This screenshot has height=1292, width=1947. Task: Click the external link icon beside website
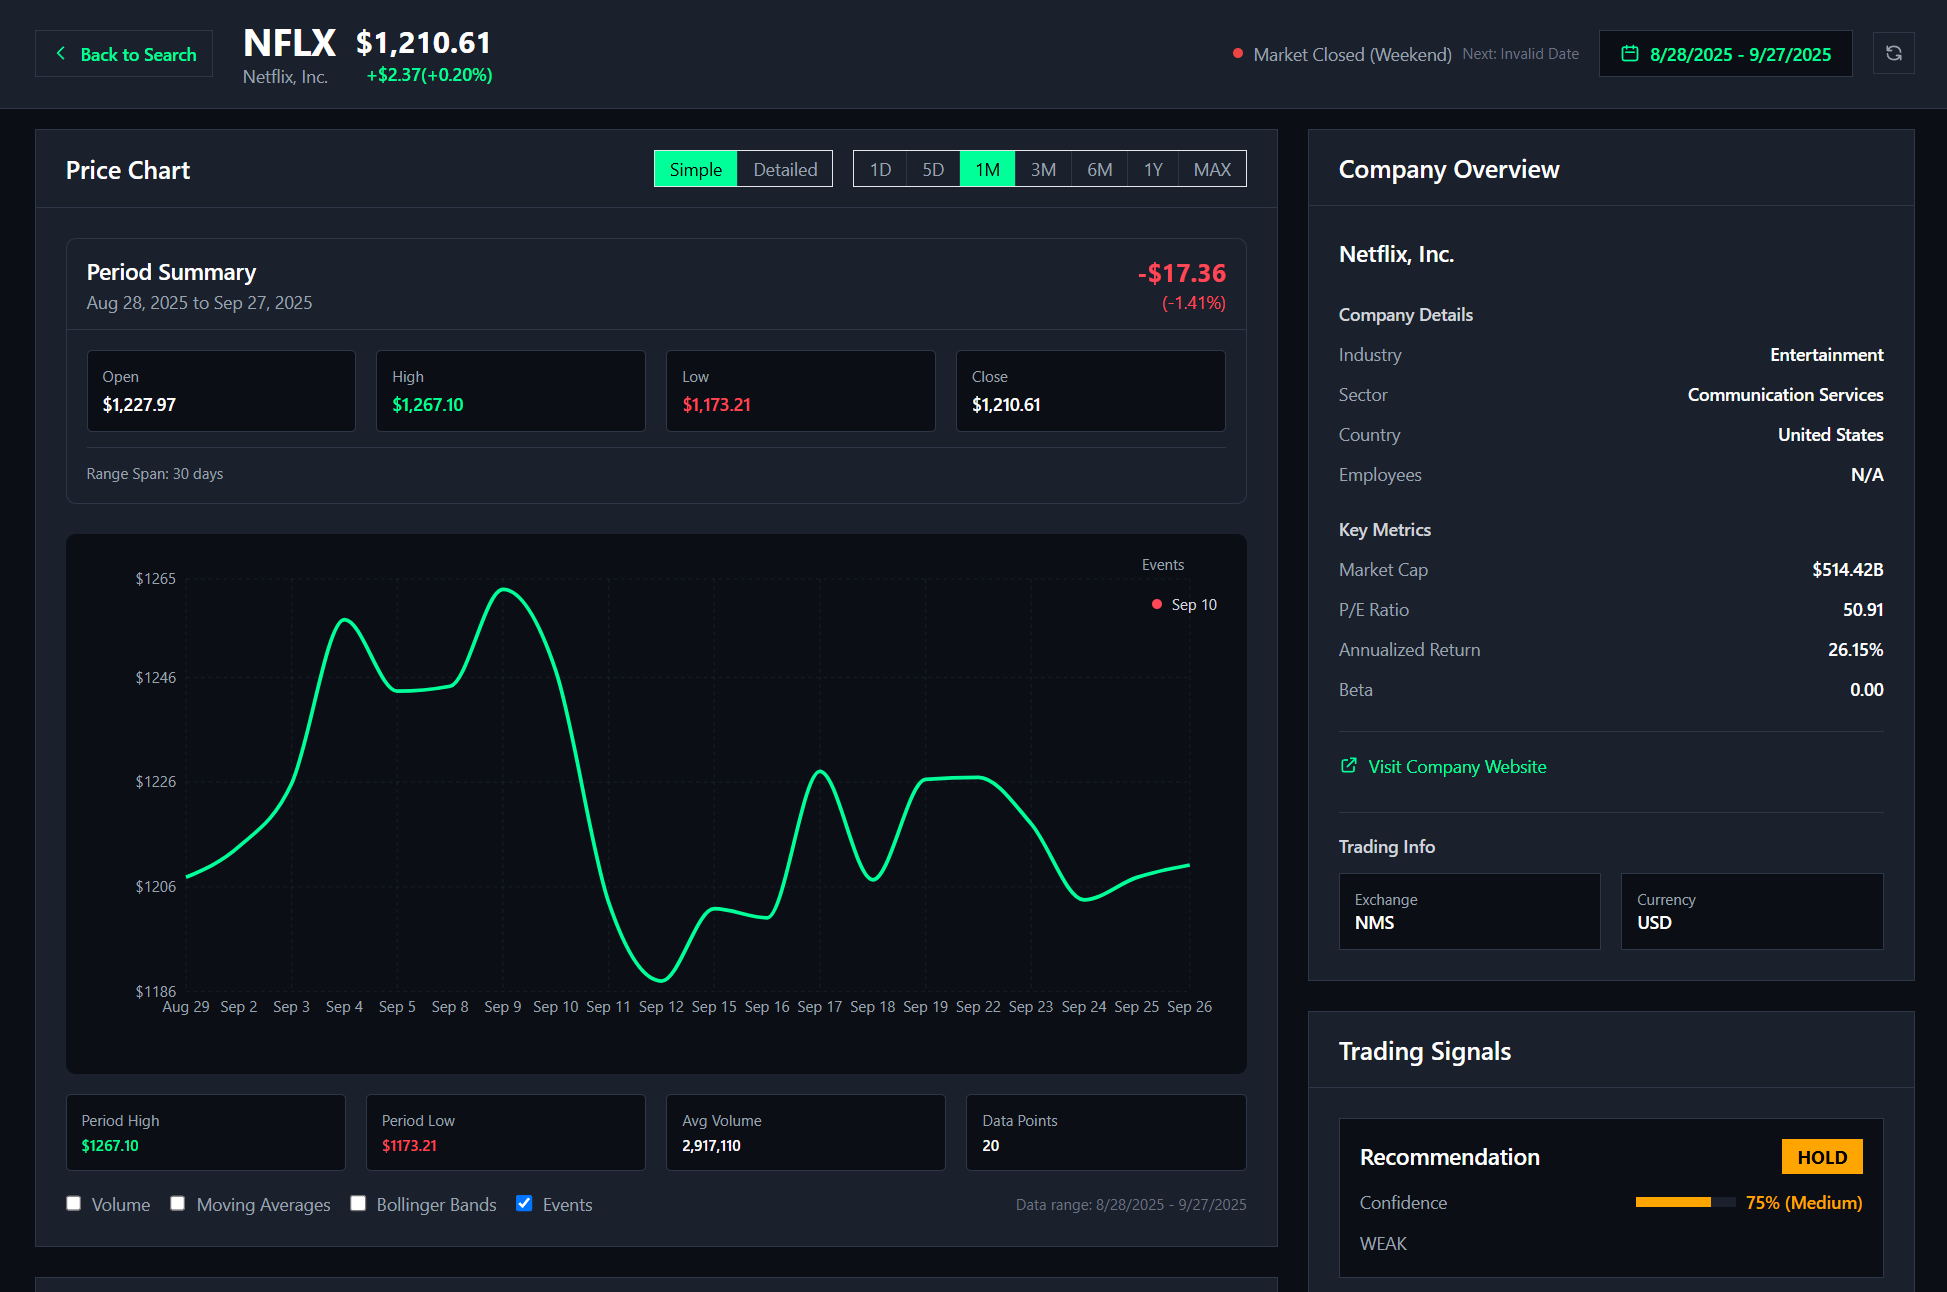(x=1349, y=766)
